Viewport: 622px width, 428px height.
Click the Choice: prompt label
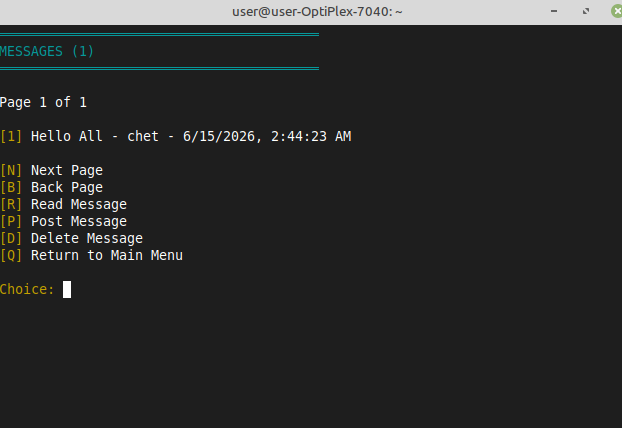(27, 290)
